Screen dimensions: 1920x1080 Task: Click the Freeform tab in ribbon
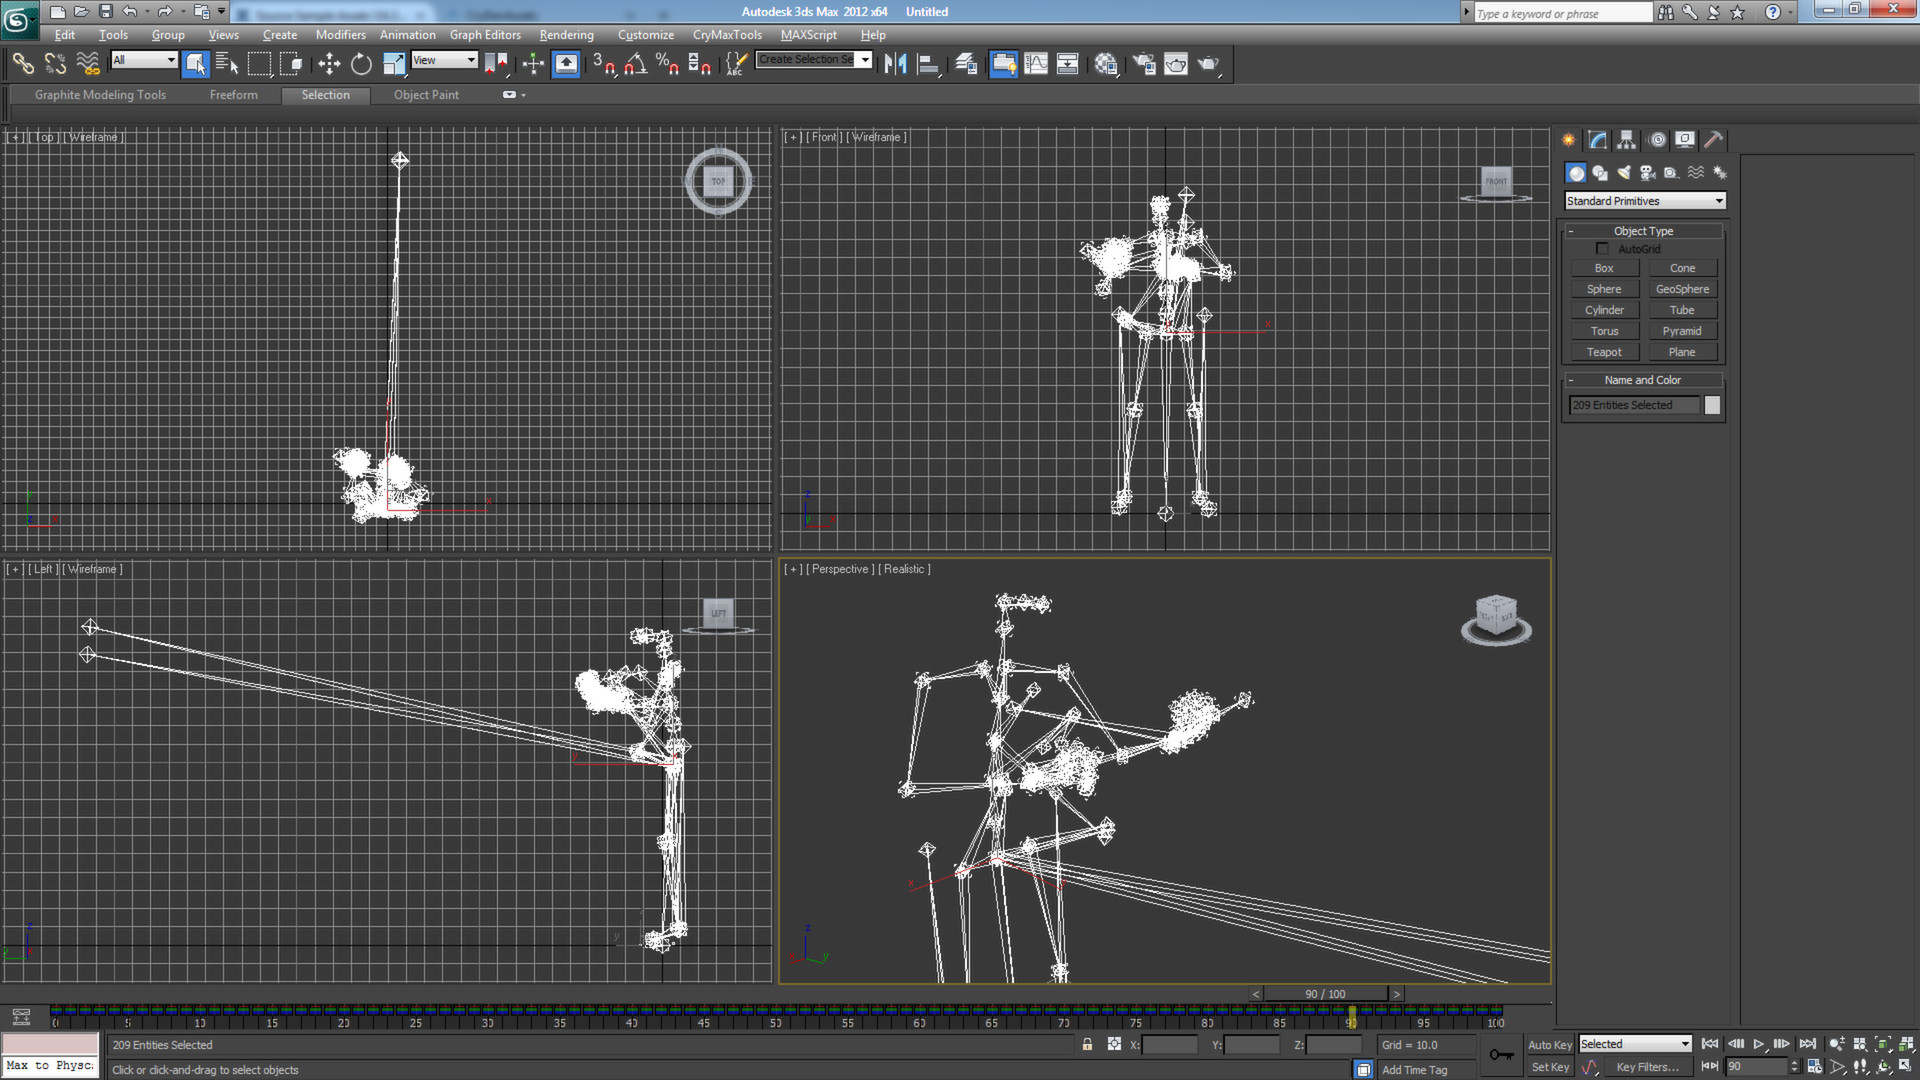(233, 95)
